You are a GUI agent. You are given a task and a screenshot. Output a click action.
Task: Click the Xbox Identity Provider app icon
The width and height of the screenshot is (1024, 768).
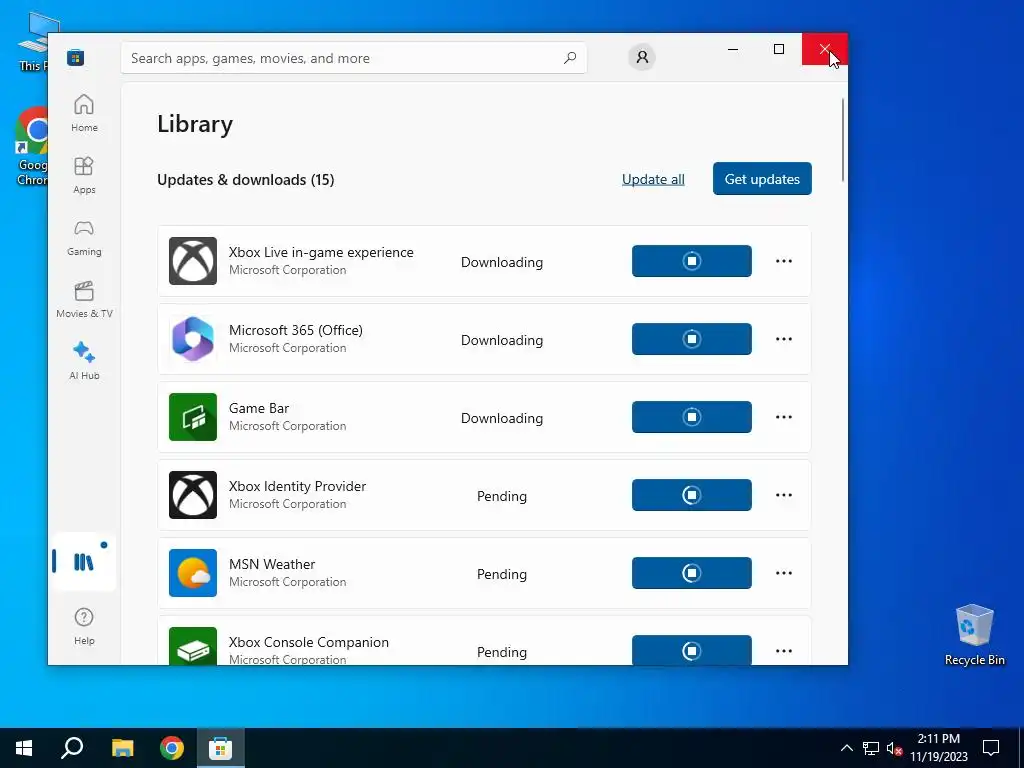[x=193, y=495]
